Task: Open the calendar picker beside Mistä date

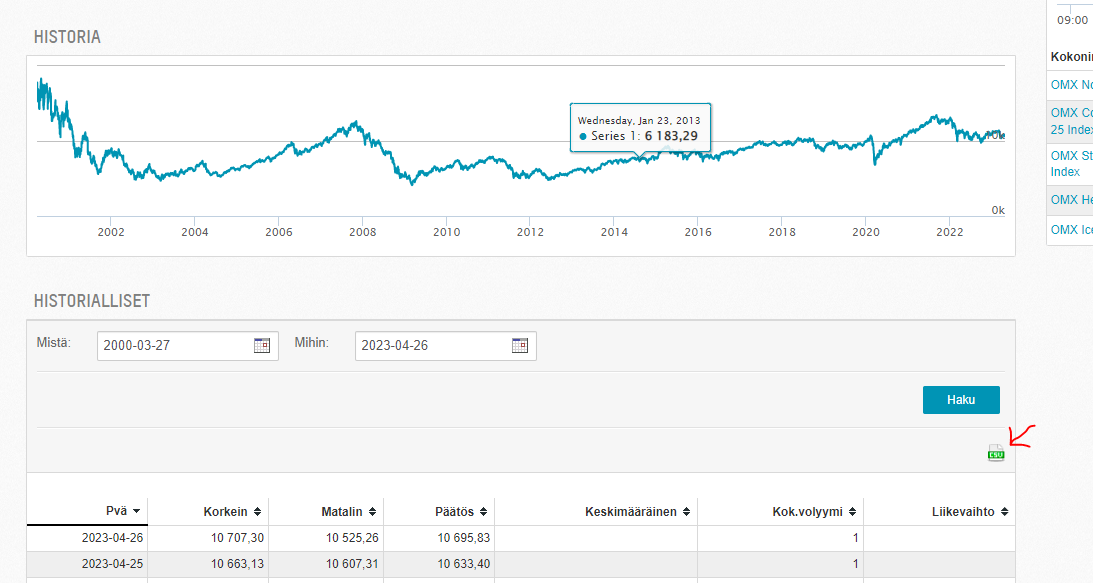Action: coord(262,346)
